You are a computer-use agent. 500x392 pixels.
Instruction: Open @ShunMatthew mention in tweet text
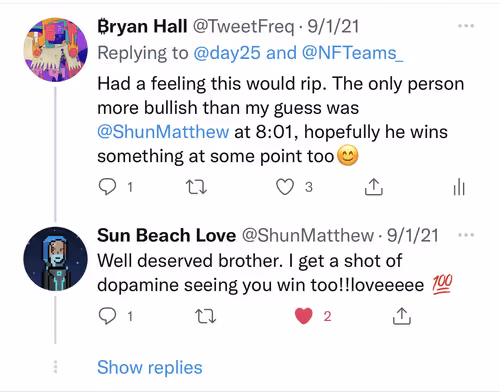(163, 132)
